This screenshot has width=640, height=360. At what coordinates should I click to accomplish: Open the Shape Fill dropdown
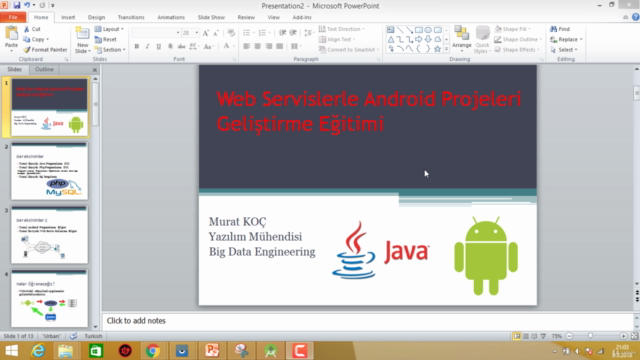coord(513,29)
